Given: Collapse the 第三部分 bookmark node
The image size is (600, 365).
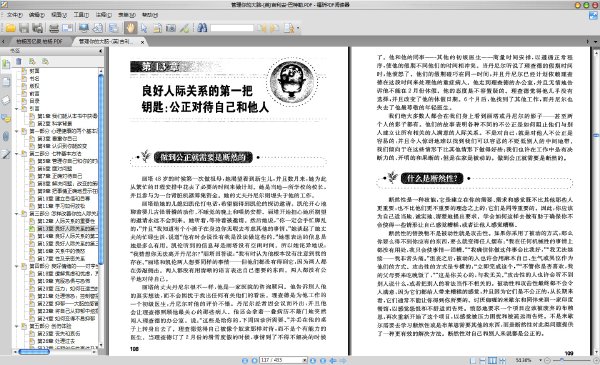Looking at the screenshot, I should [17, 213].
